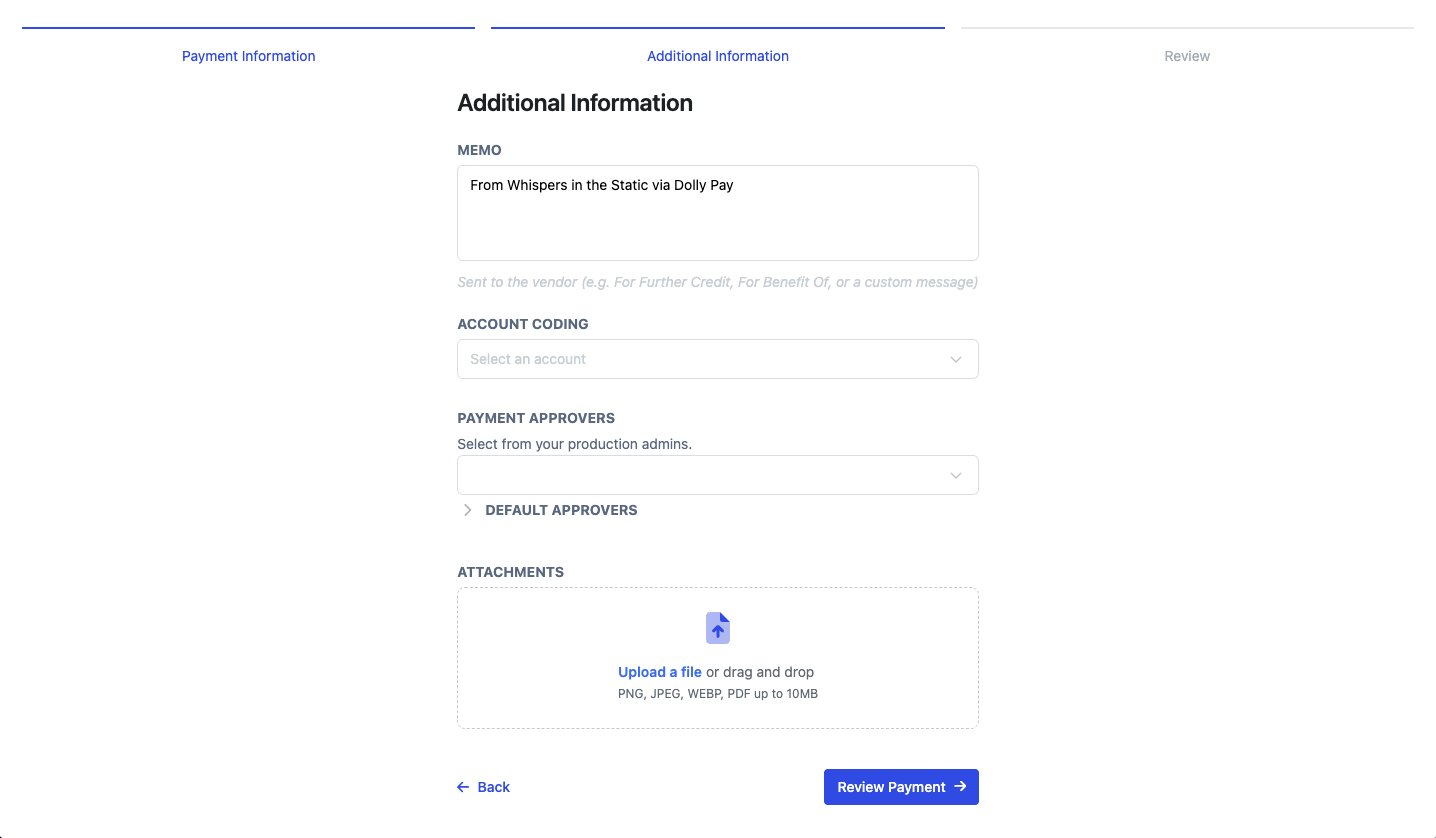Select the Additional Information step tab
Viewport: 1436px width, 838px height.
pyautogui.click(x=717, y=56)
